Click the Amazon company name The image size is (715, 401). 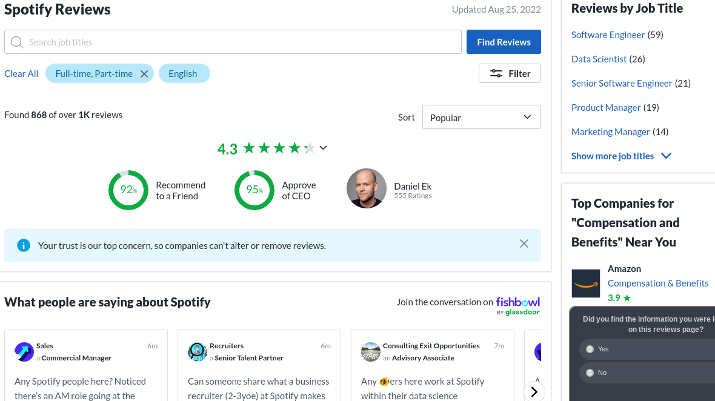[624, 269]
